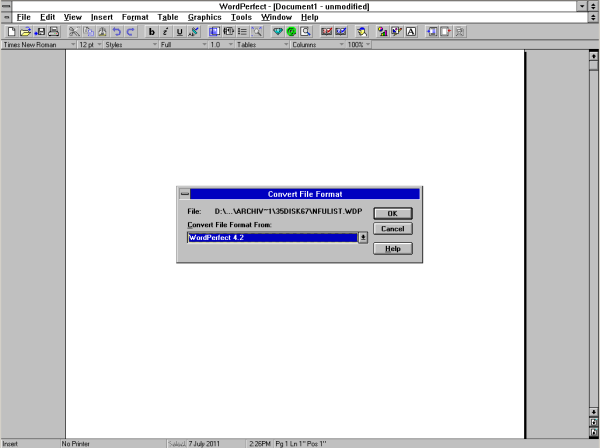
Task: Open the Insert menu
Action: click(x=102, y=17)
